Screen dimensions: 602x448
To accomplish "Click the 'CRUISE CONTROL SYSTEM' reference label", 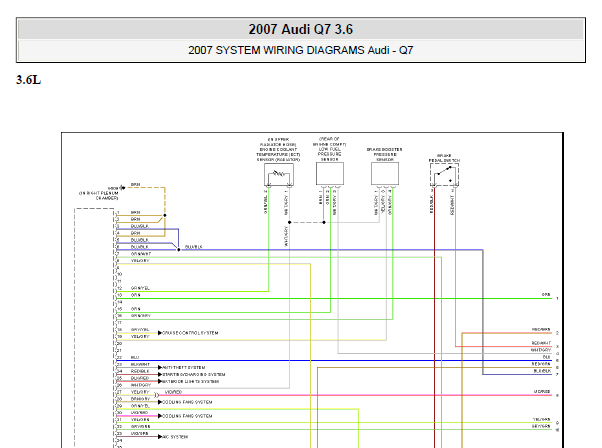I will [x=190, y=333].
